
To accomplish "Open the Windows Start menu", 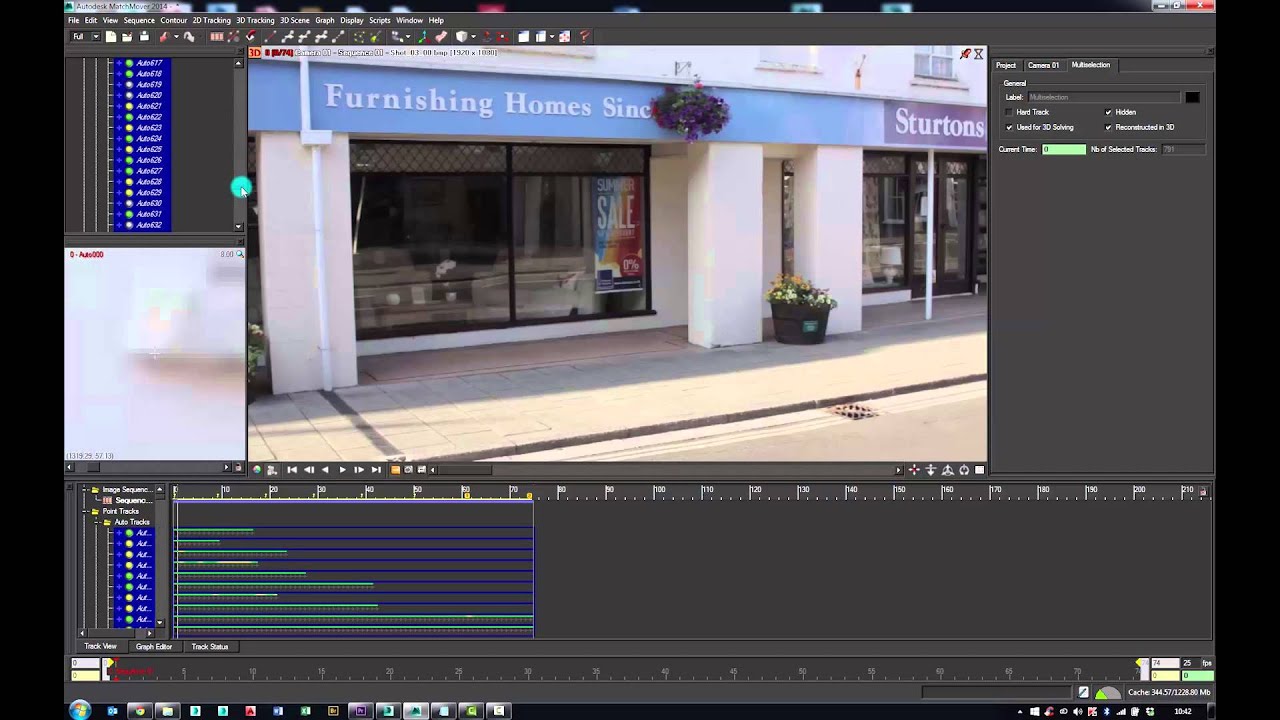I will click(x=80, y=711).
